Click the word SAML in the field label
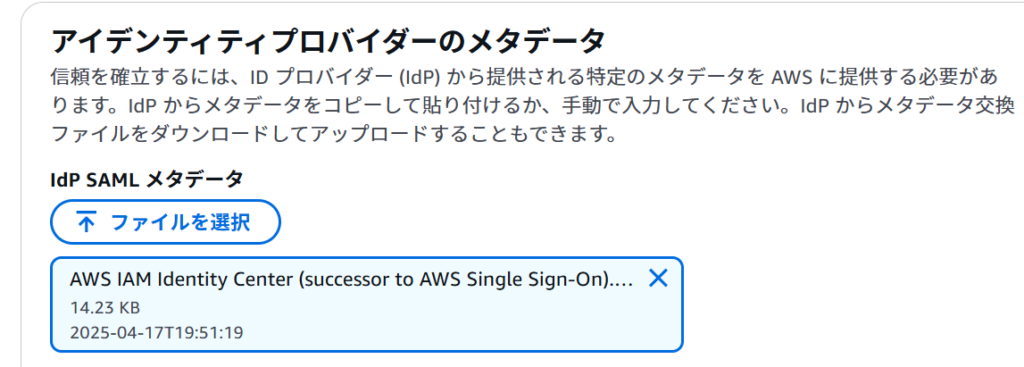This screenshot has height=367, width=1024. coord(112,179)
